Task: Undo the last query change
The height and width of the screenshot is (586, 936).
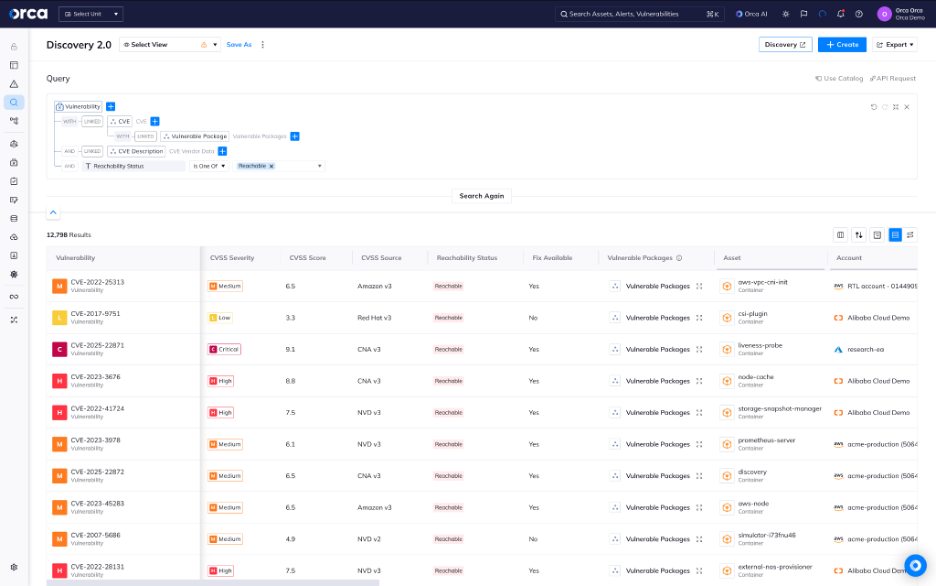Action: click(x=873, y=107)
